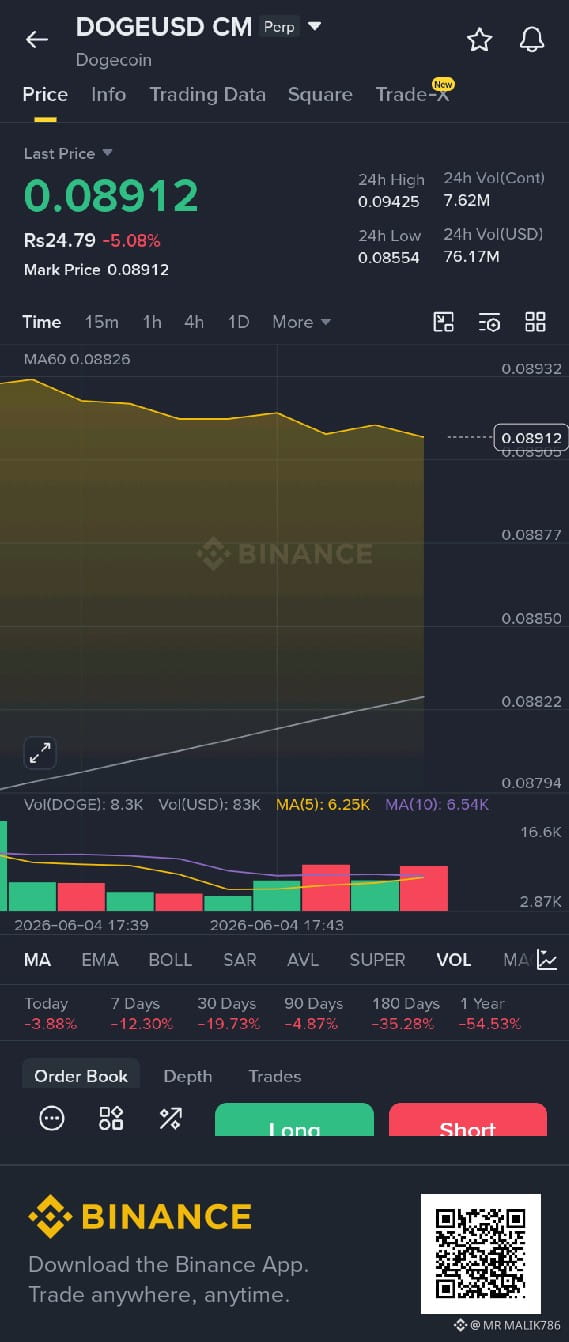This screenshot has width=569, height=1342.
Task: Click the MA(5): 6.25K volume label
Action: [x=323, y=804]
